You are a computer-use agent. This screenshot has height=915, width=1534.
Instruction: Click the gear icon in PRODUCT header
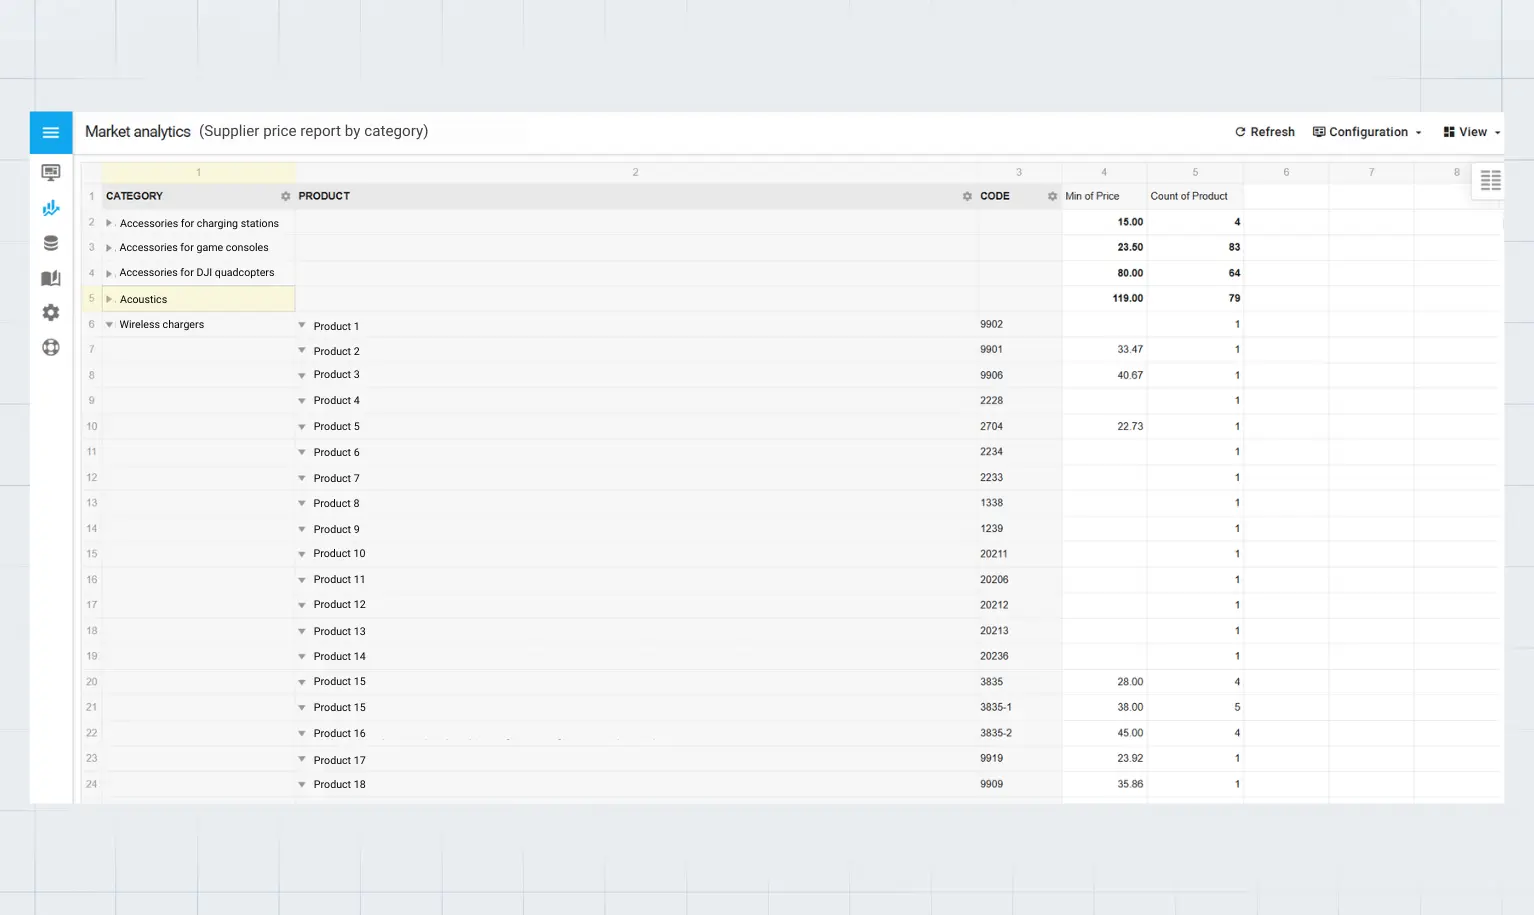[x=967, y=197]
